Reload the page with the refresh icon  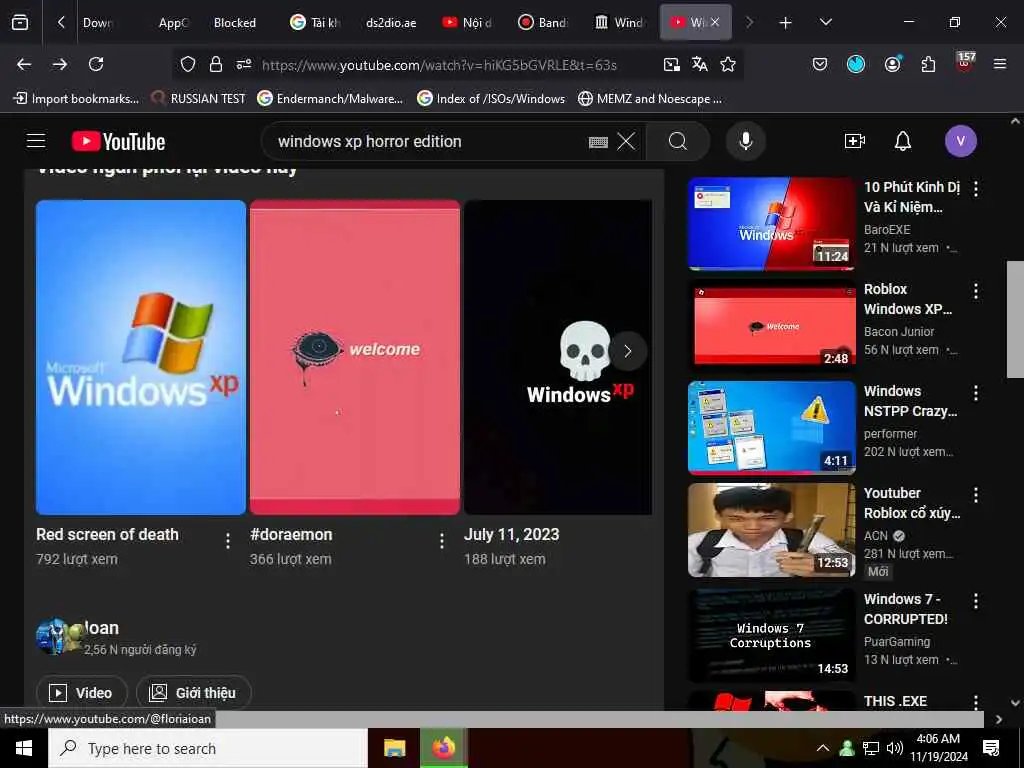tap(96, 64)
